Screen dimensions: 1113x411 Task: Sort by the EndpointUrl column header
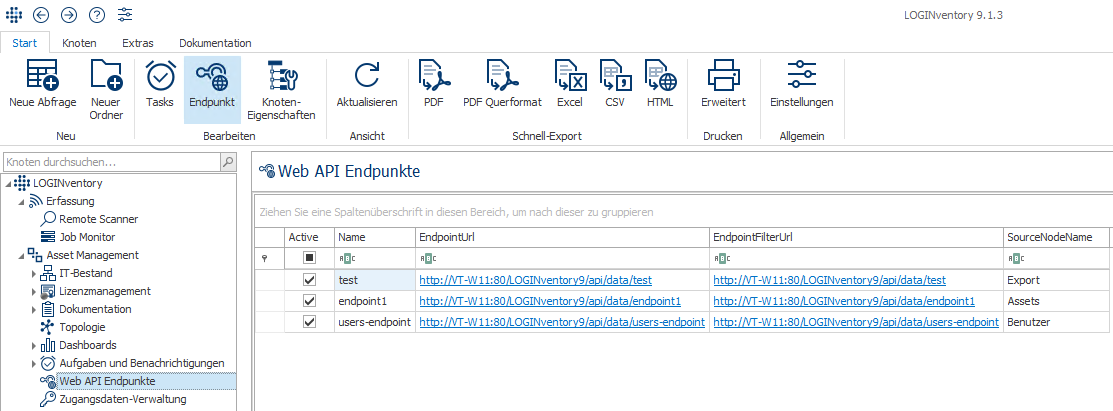[x=561, y=237]
